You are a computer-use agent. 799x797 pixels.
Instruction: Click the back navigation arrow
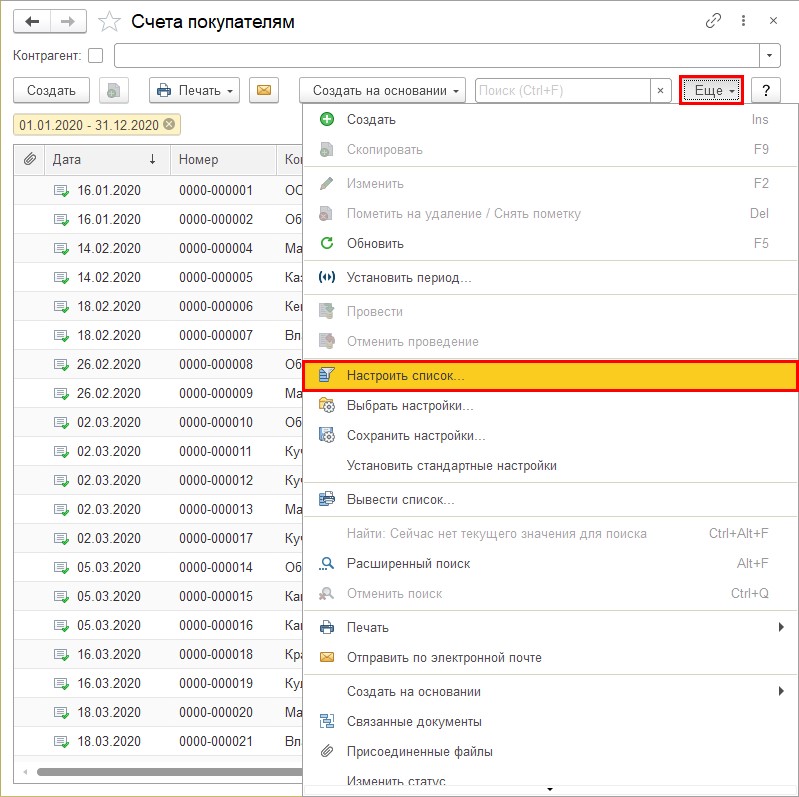pos(31,21)
